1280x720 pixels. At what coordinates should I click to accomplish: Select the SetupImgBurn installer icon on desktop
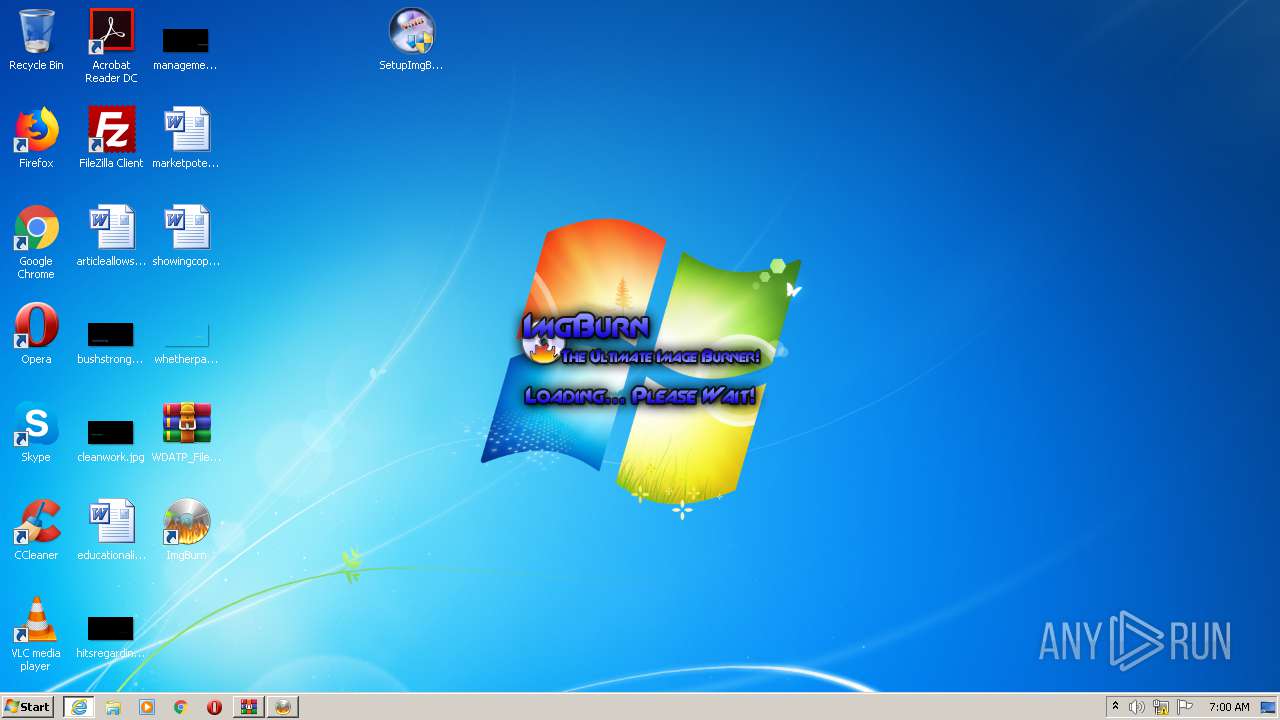tap(411, 40)
